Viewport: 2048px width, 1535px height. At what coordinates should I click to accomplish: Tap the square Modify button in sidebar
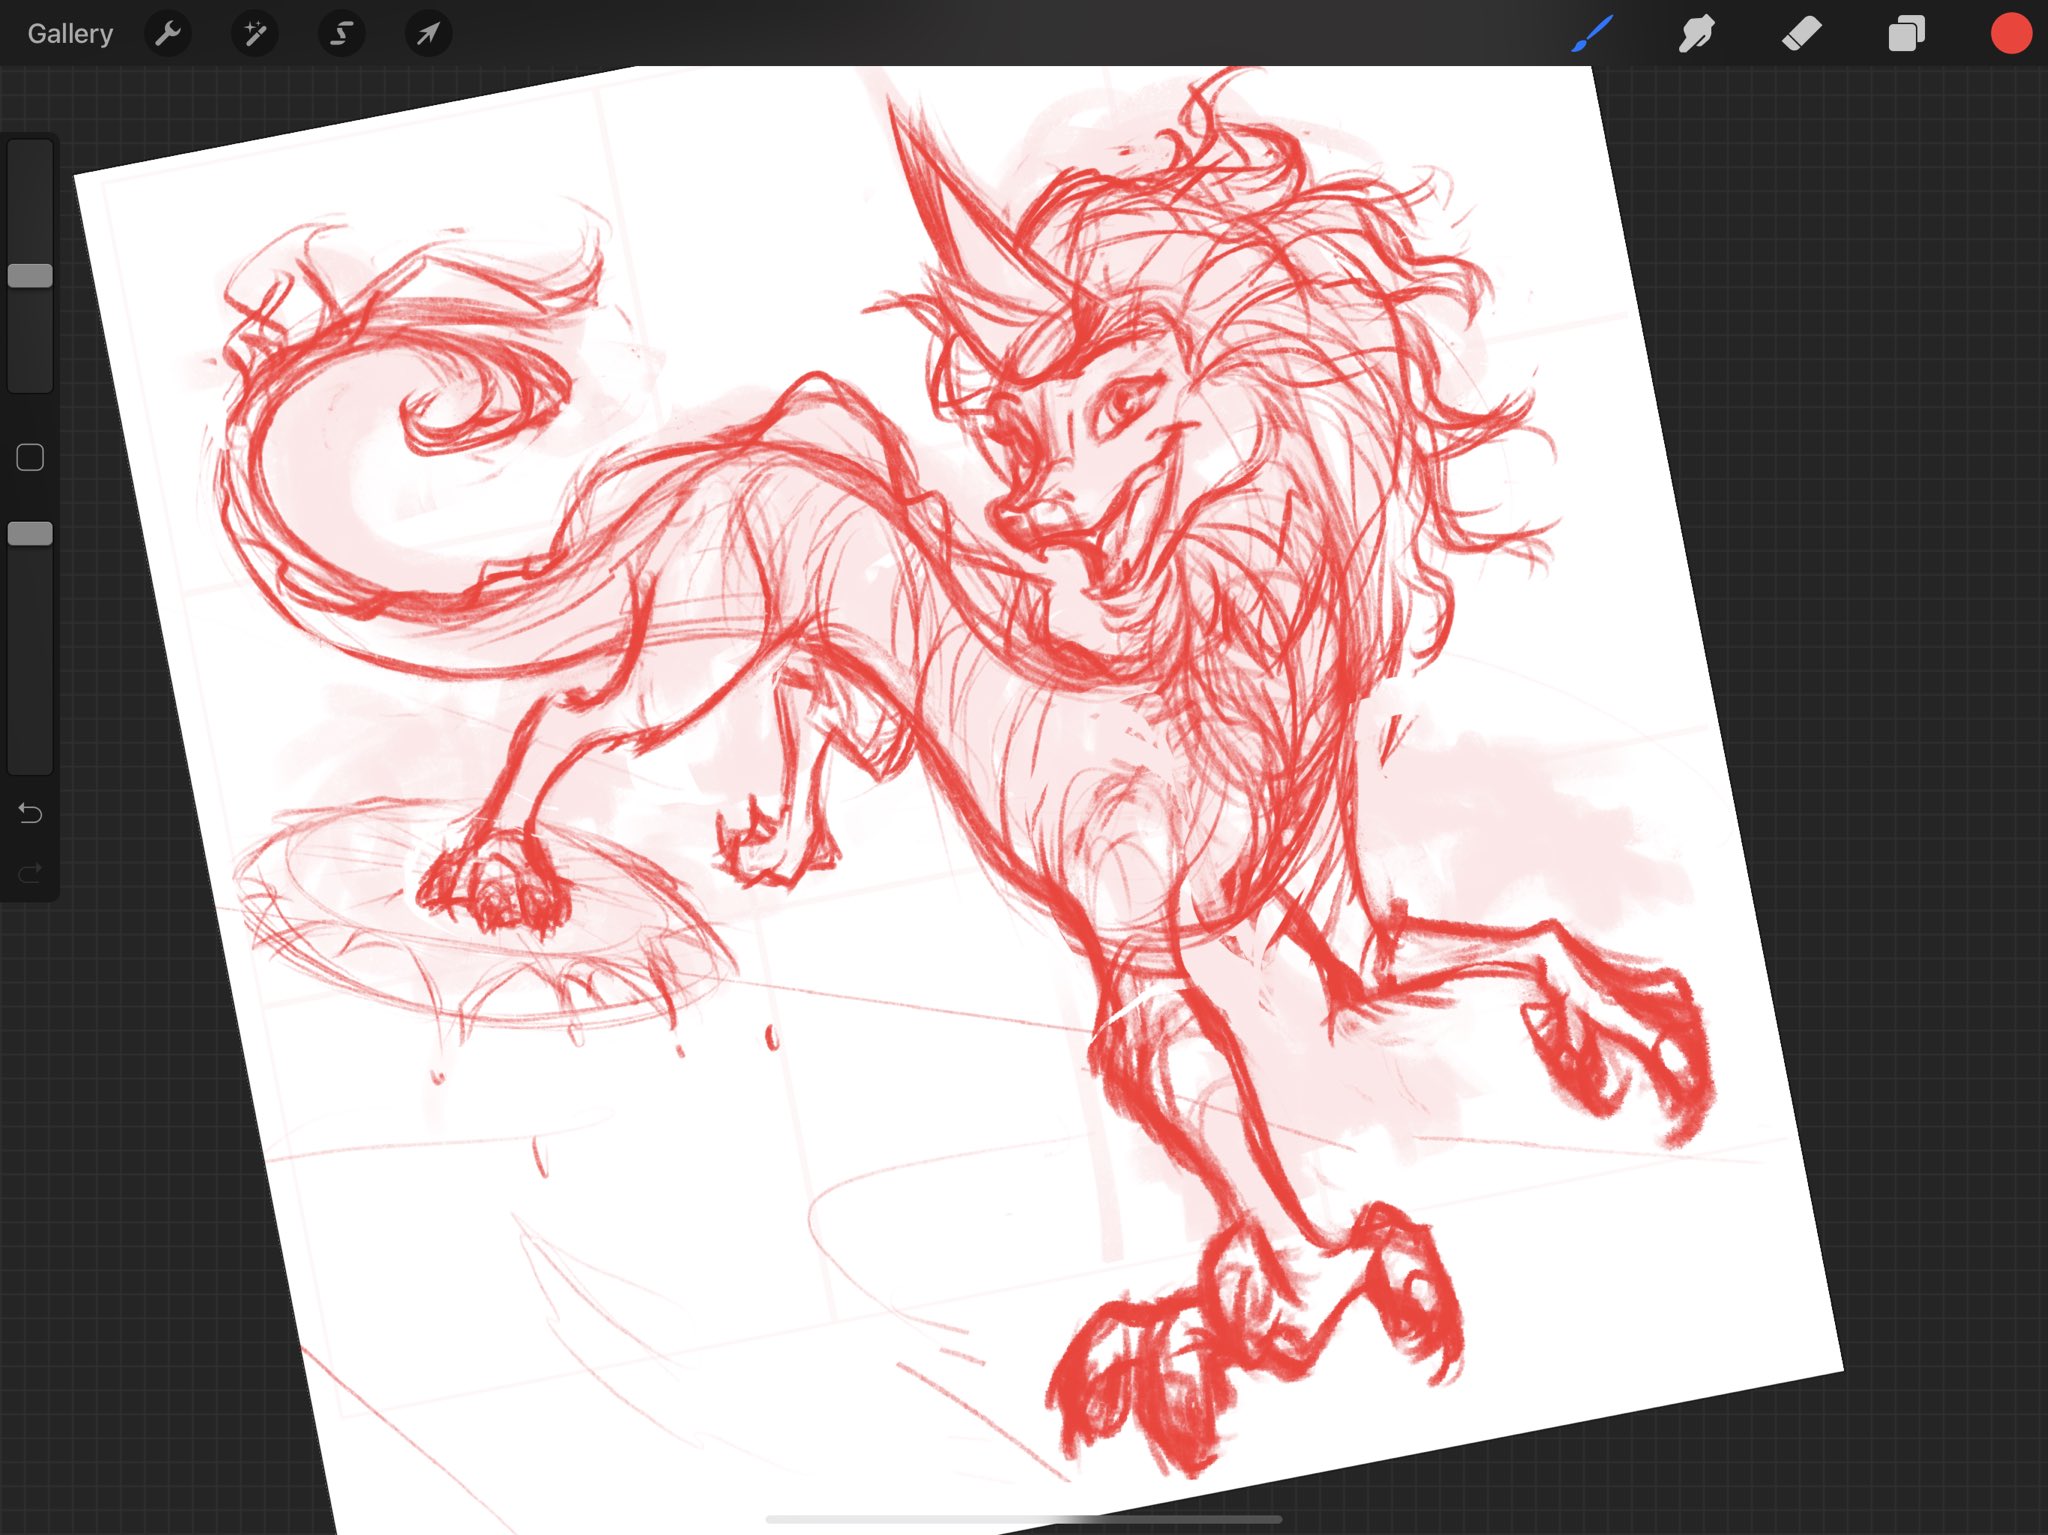30,458
